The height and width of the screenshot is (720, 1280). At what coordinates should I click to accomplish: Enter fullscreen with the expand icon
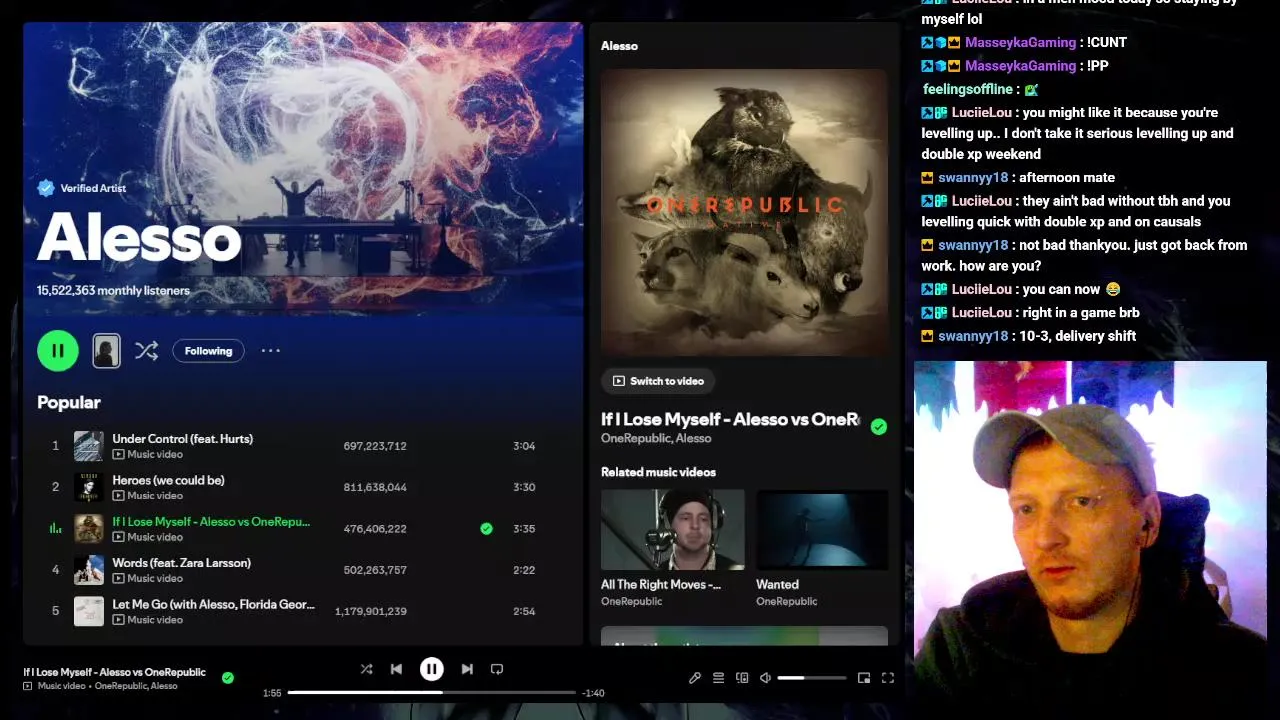click(x=887, y=678)
